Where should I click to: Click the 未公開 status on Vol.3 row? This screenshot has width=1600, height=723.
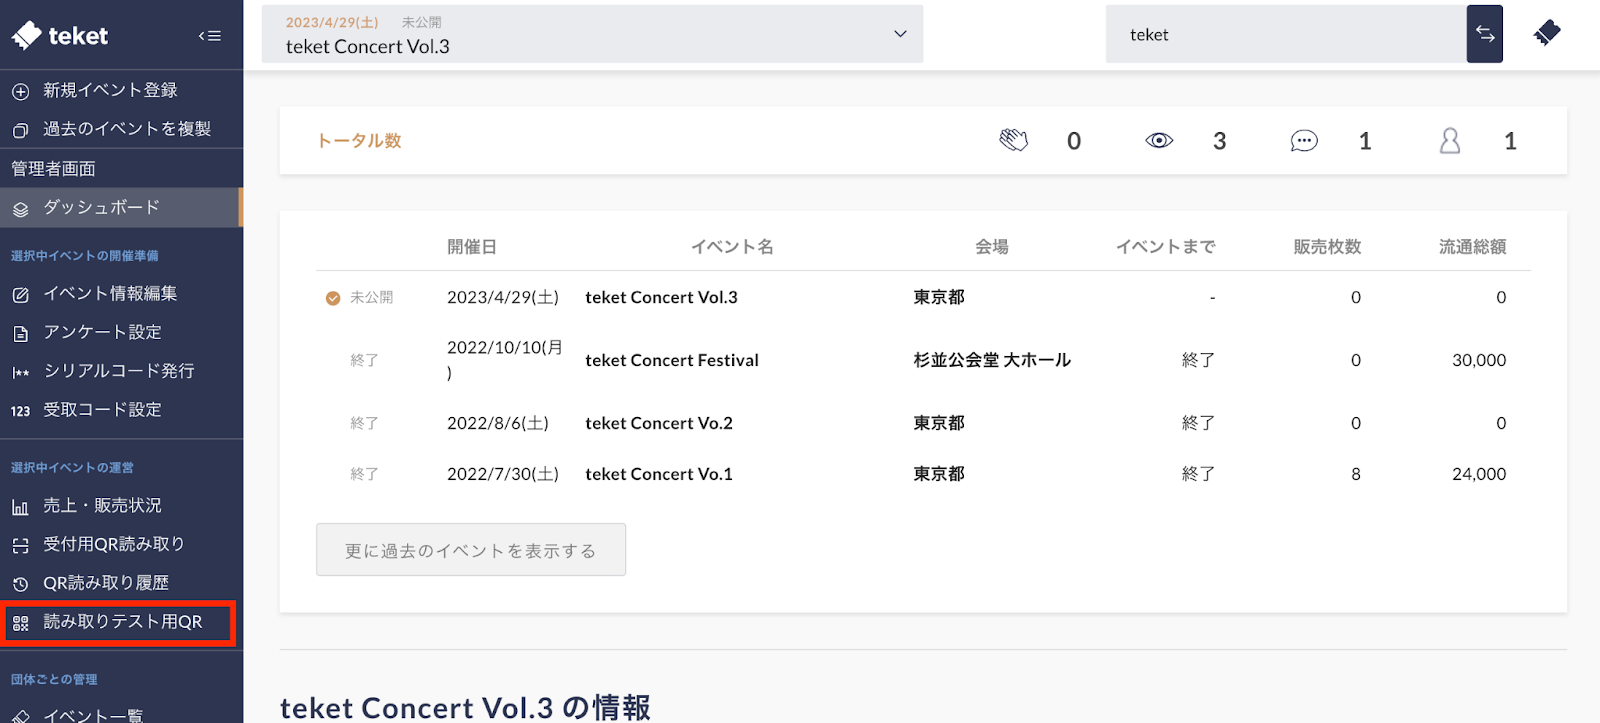tap(371, 298)
